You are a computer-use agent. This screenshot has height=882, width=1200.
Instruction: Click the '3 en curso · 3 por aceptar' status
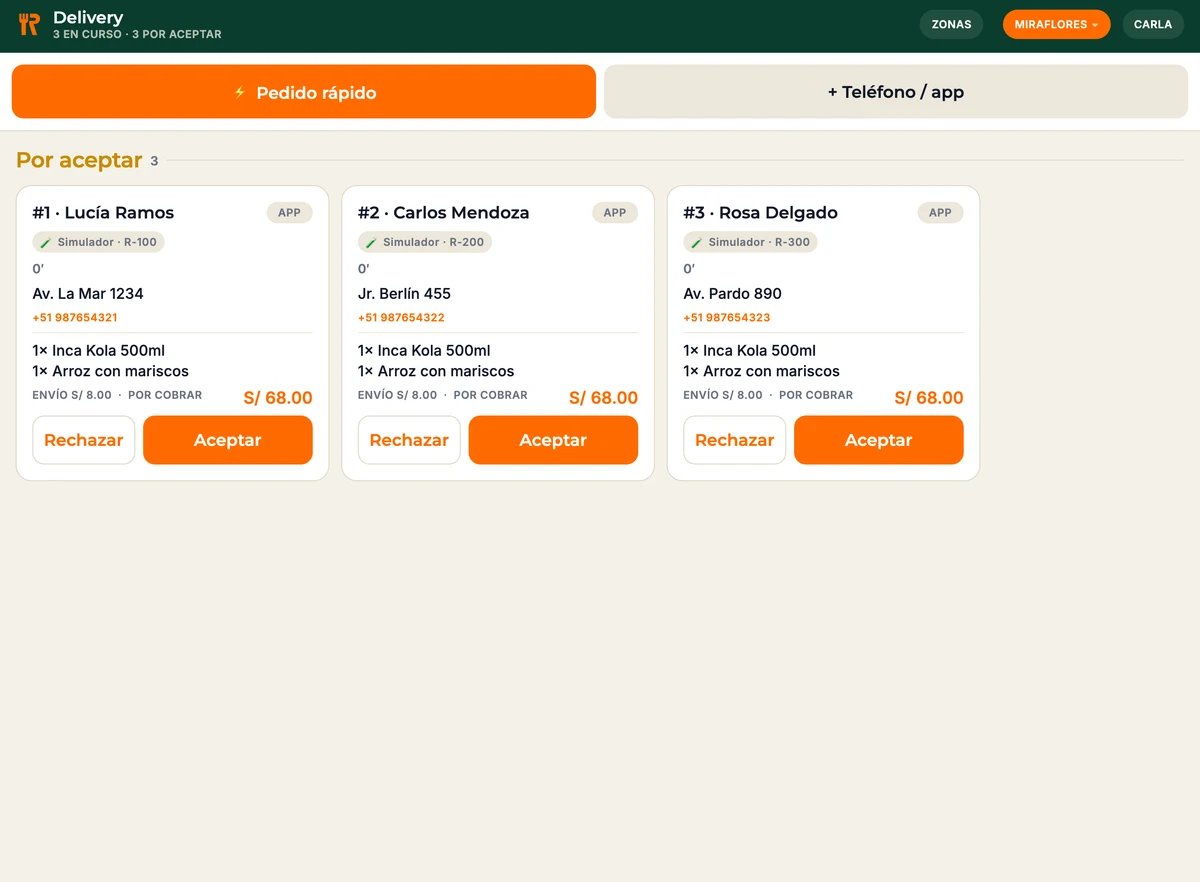[x=137, y=35]
